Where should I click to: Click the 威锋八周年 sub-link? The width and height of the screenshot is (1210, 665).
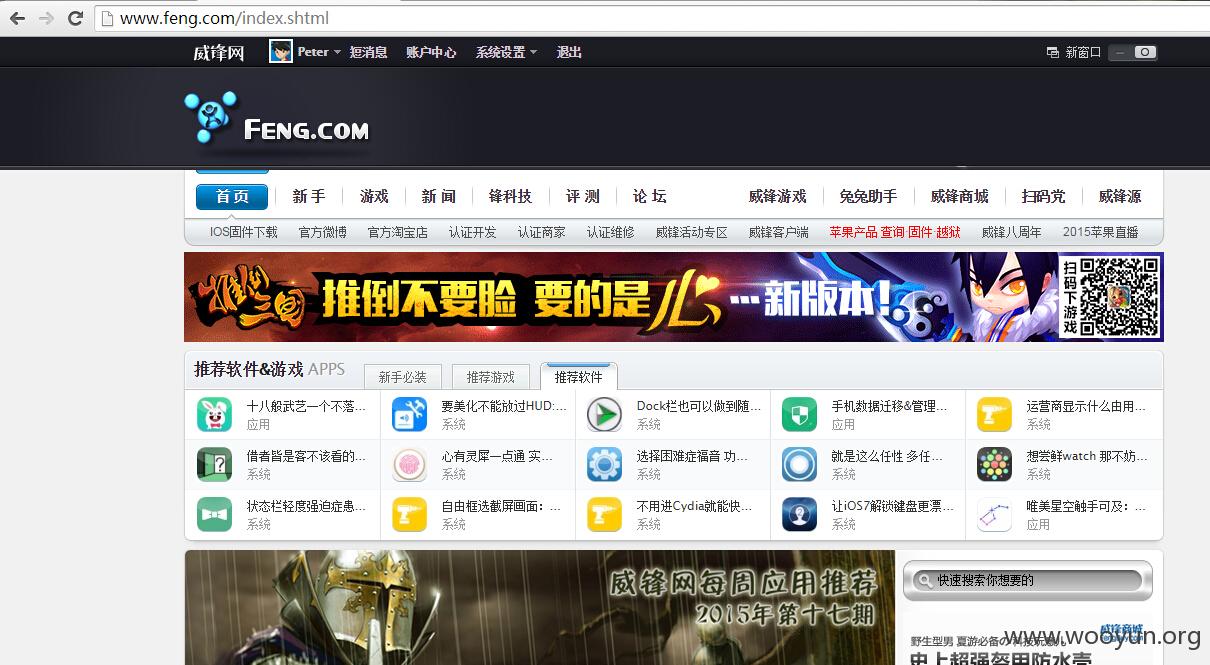pyautogui.click(x=1012, y=232)
